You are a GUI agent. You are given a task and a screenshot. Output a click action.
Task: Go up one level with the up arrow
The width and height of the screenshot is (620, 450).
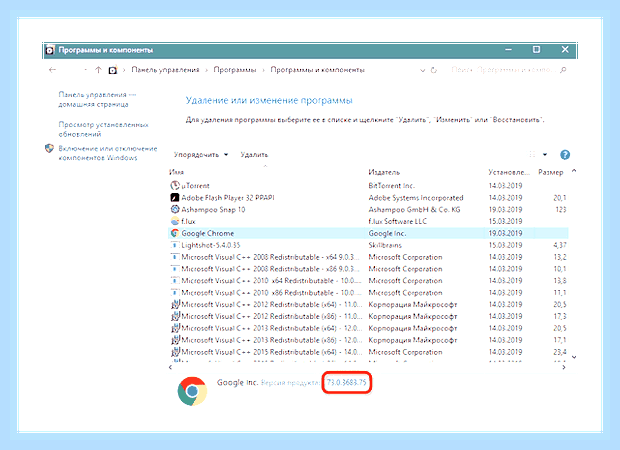click(98, 70)
